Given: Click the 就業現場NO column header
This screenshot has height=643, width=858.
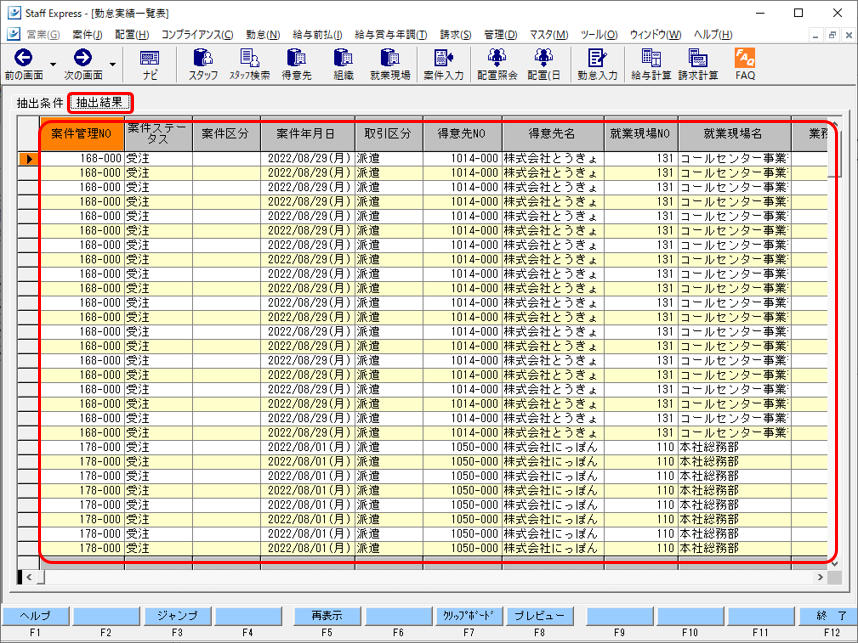Looking at the screenshot, I should [641, 134].
